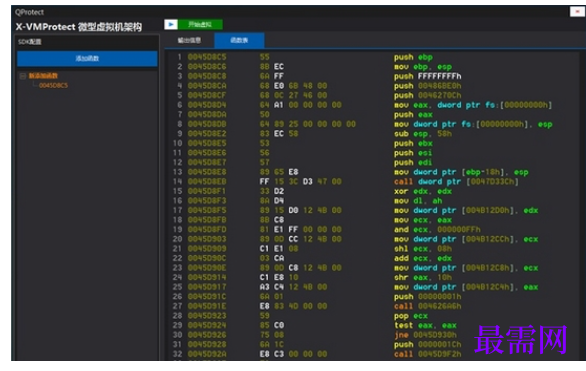Screen dimensions: 586x371
Task: Close the QProtect window
Action: (x=577, y=12)
